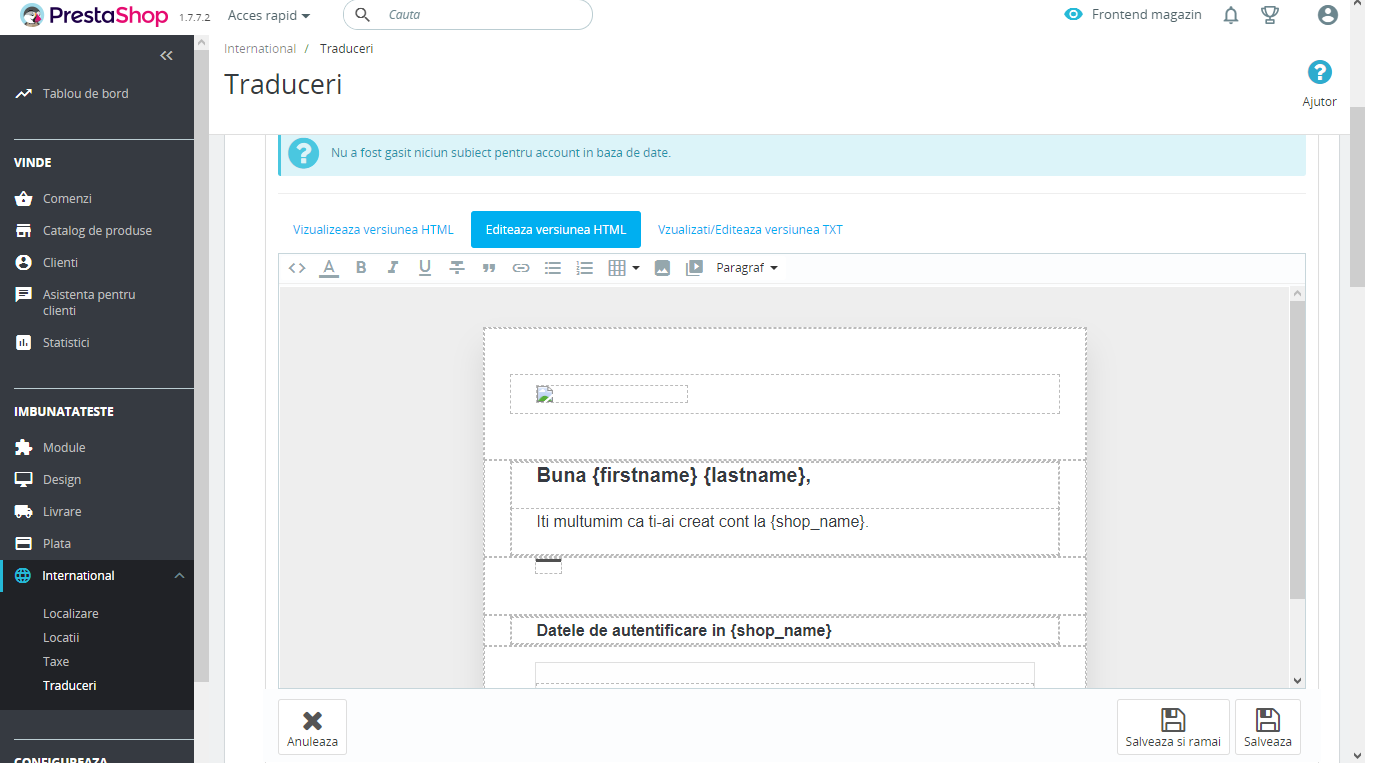Screen dimensions: 1373x767
Task: Click the underline formatting icon
Action: tap(425, 268)
